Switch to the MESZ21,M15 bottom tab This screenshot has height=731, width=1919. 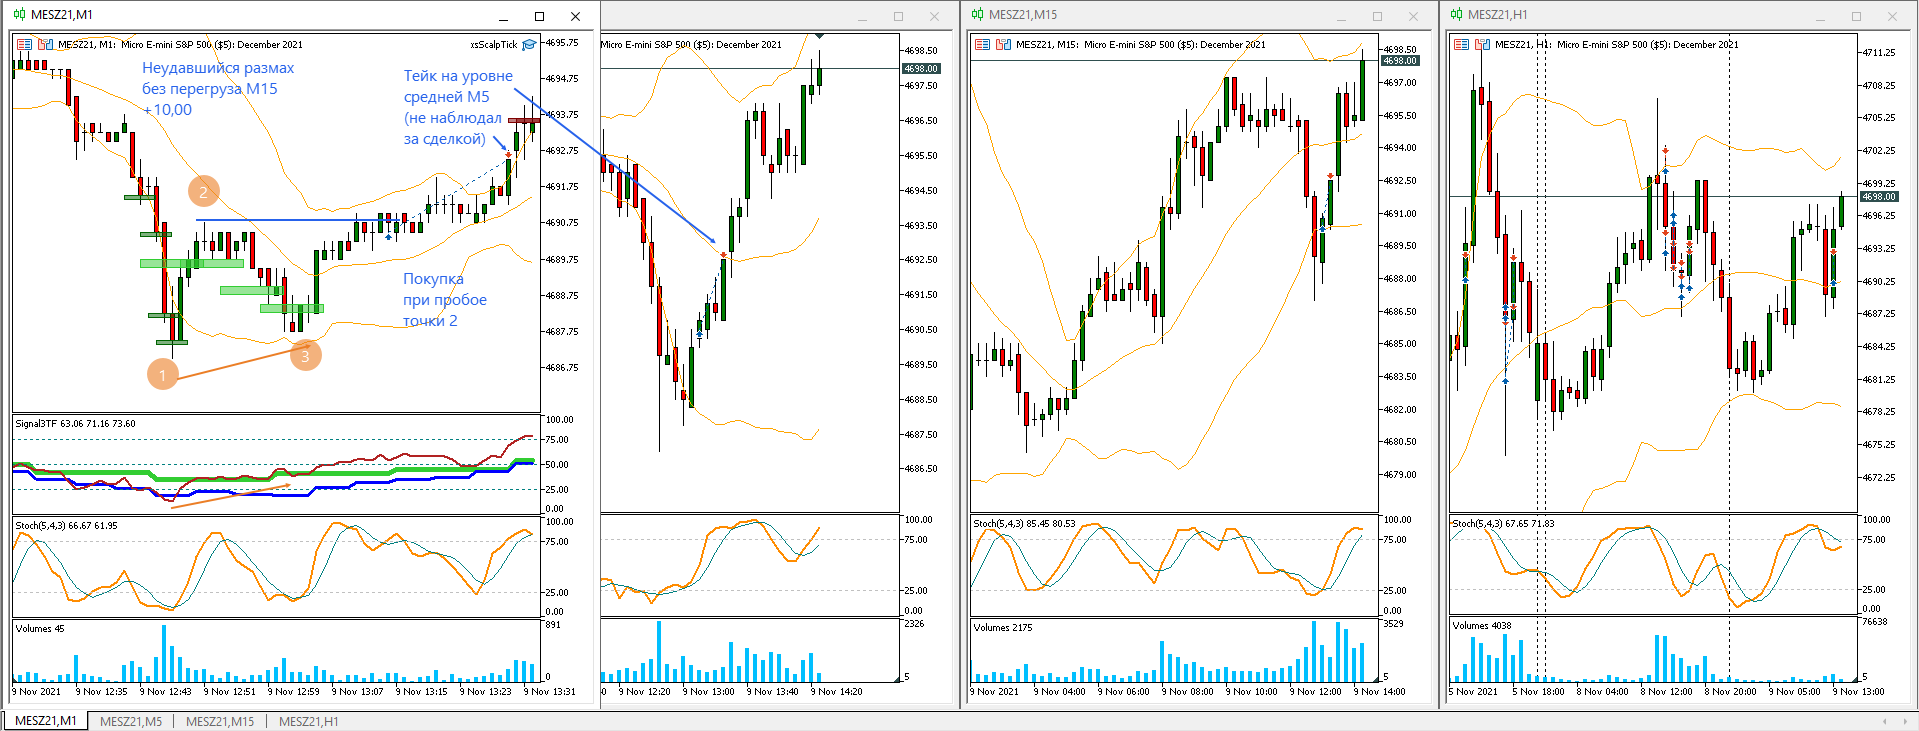pyautogui.click(x=220, y=721)
